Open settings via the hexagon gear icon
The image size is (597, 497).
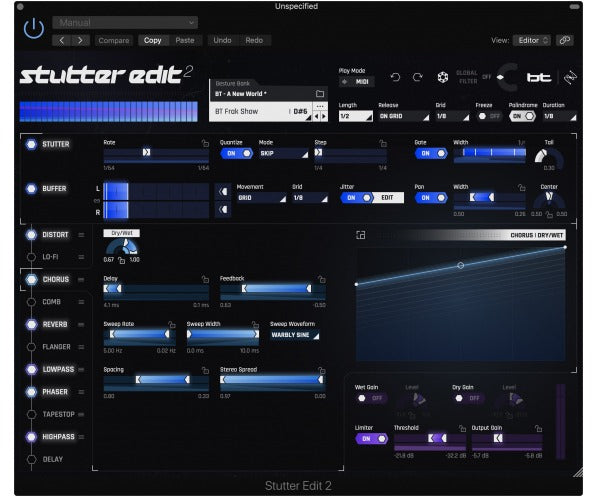(442, 77)
